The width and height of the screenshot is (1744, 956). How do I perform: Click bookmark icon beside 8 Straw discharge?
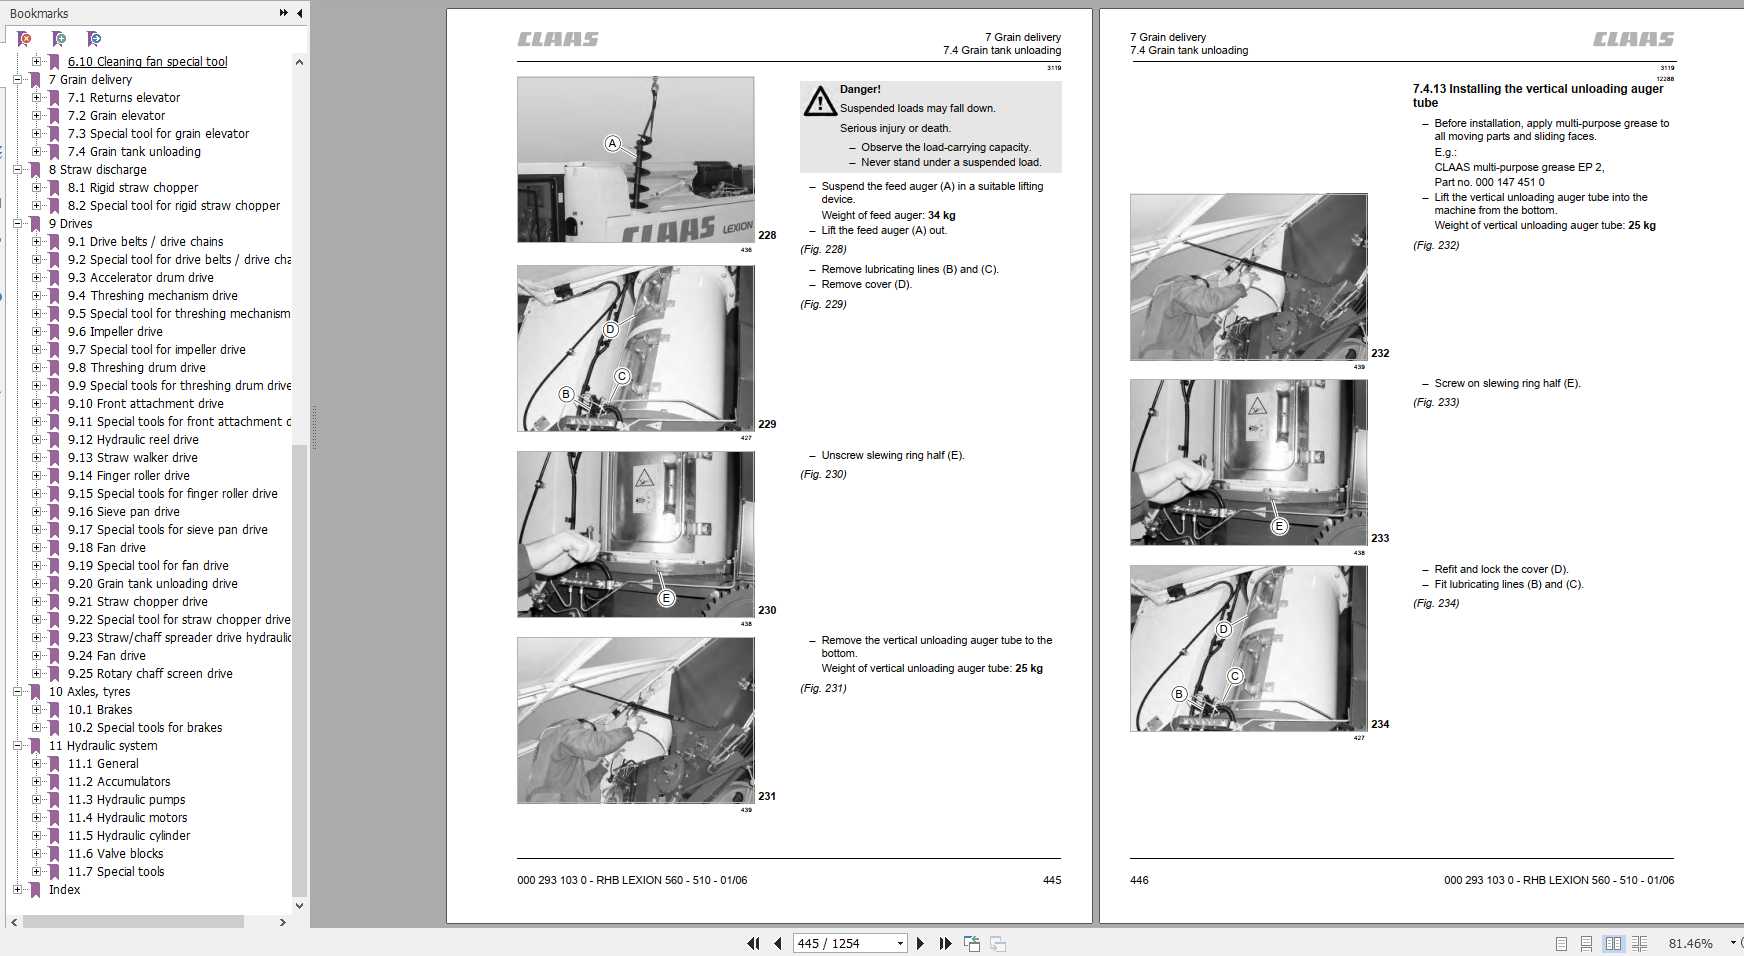[x=35, y=170]
